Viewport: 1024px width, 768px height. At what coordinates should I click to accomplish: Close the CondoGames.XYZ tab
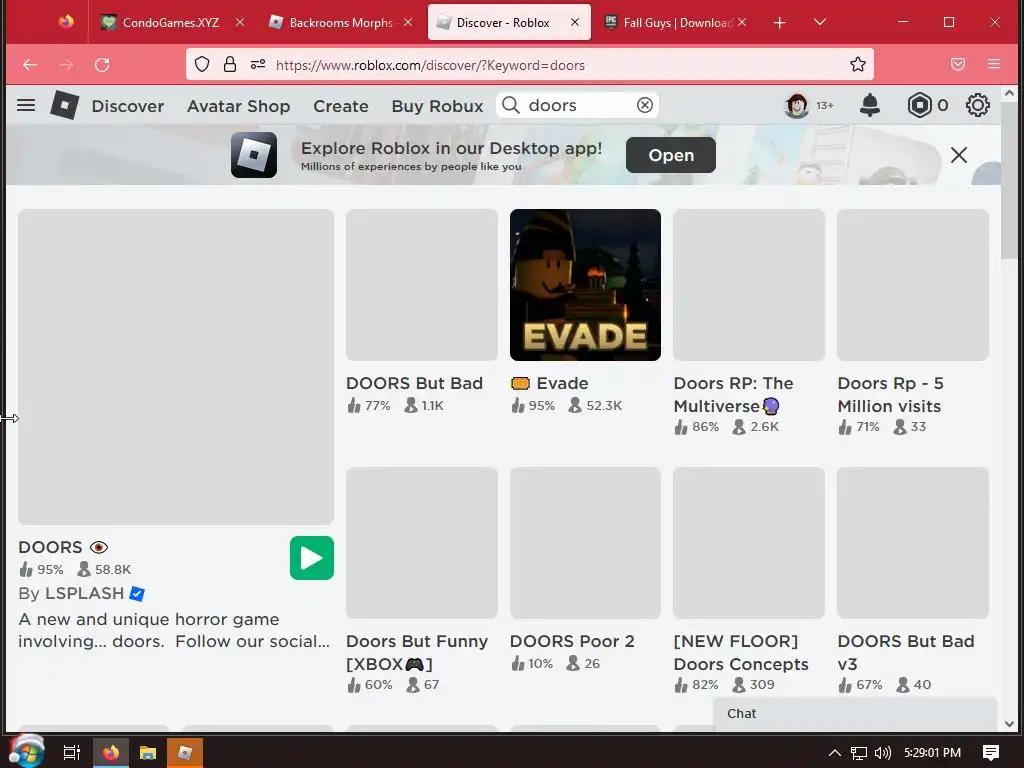tap(240, 22)
